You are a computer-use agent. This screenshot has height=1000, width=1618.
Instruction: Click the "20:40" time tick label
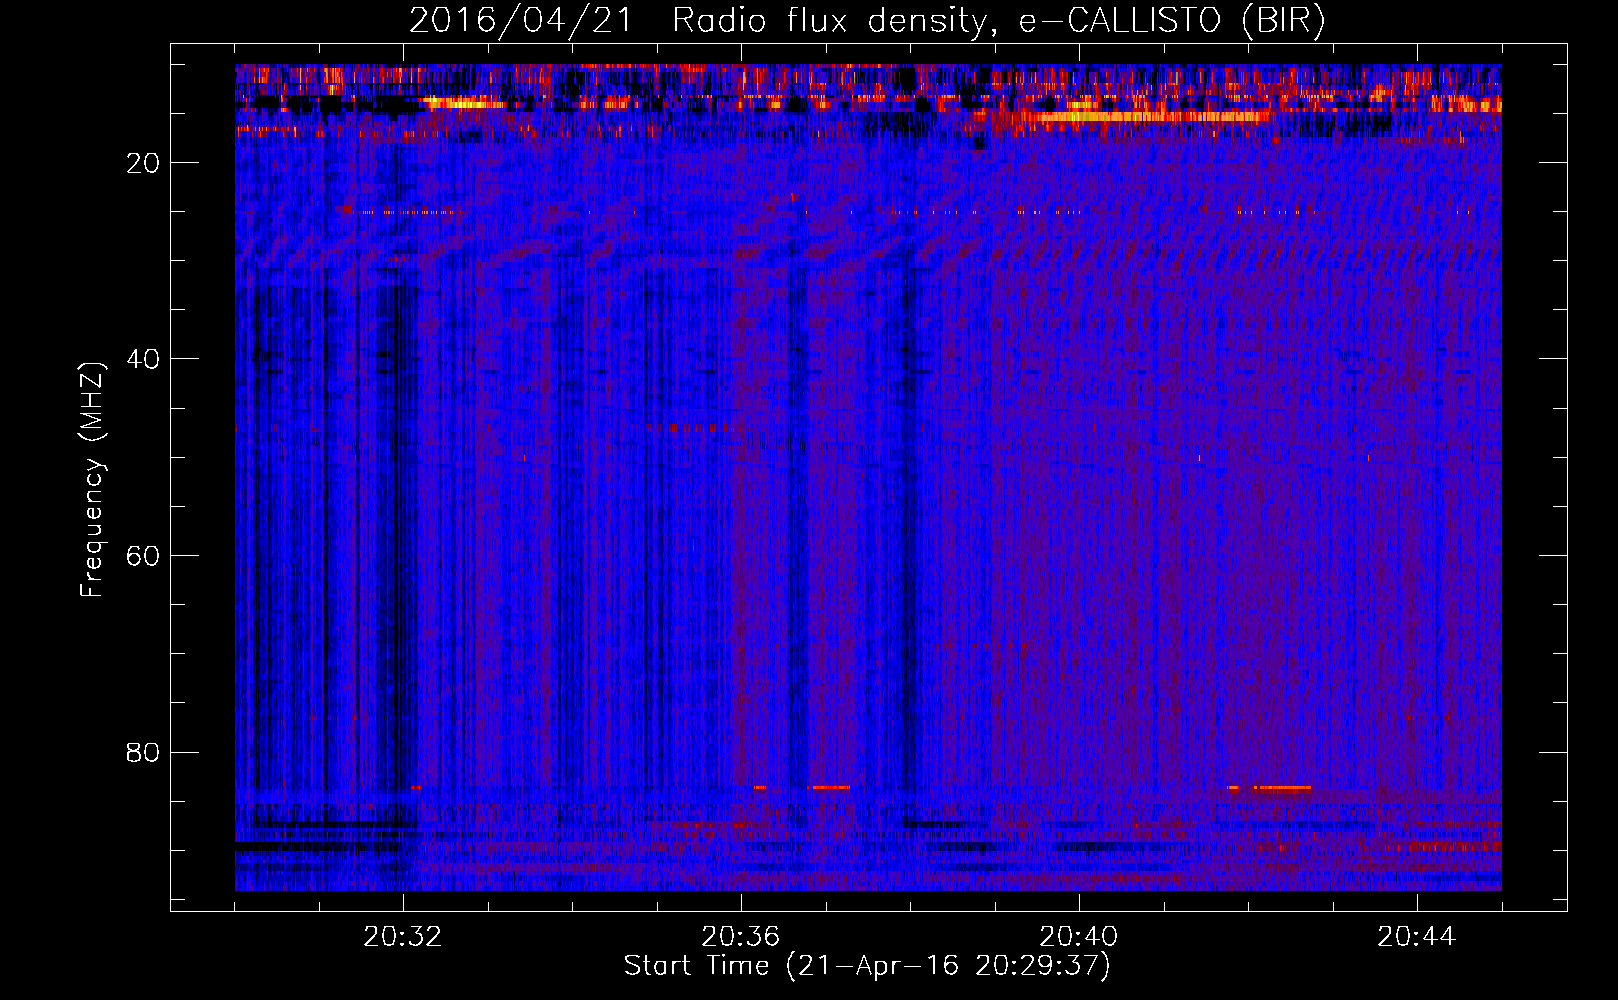1079,937
